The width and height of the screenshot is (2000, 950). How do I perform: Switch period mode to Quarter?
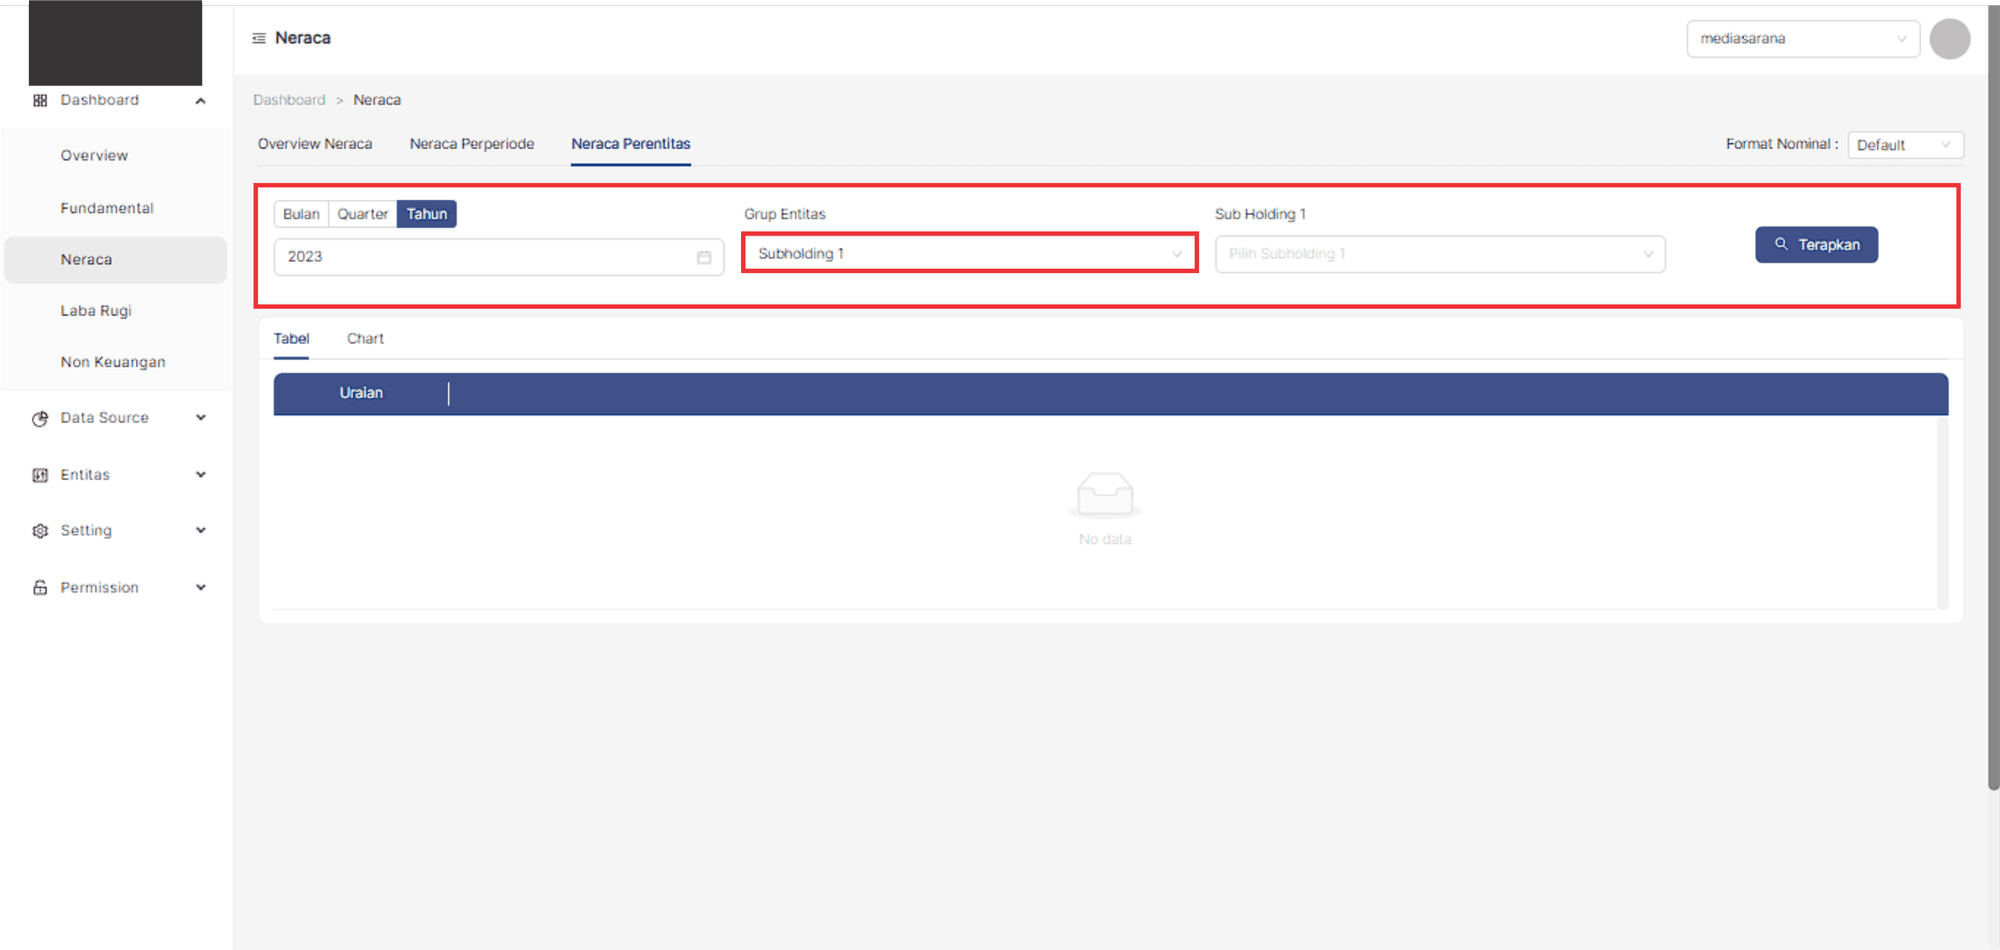coord(362,214)
